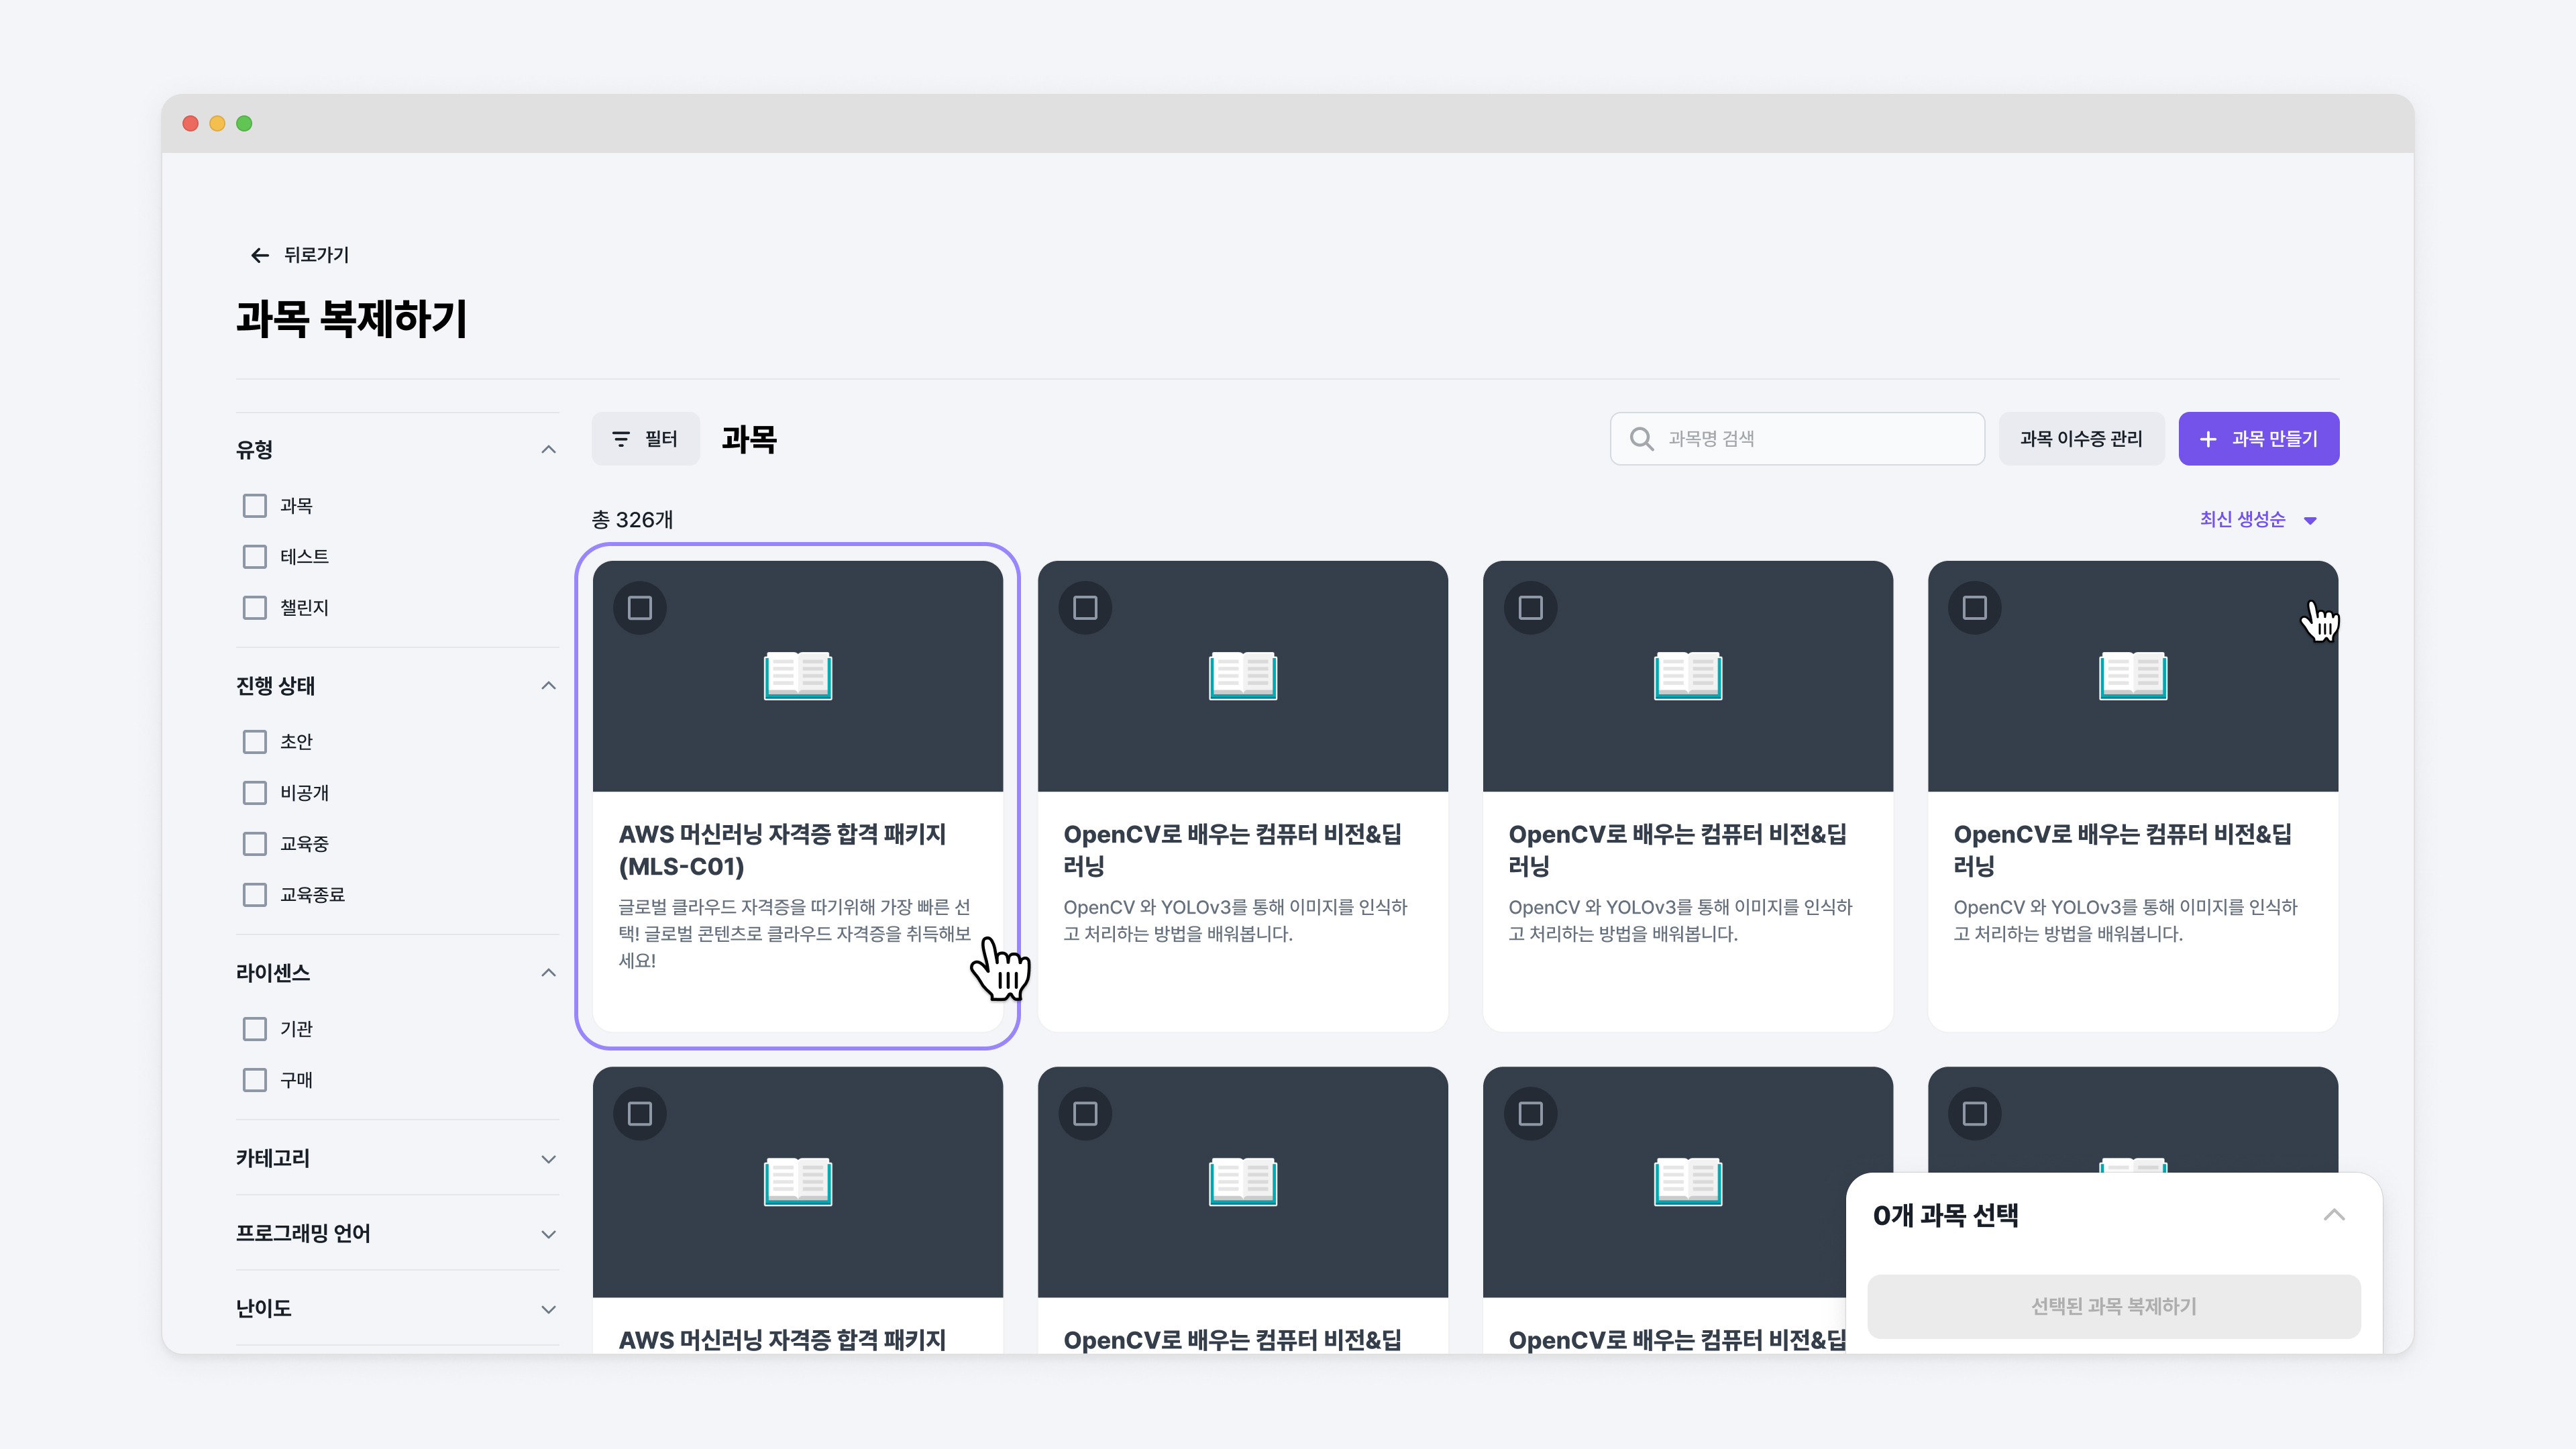Image resolution: width=2576 pixels, height=1449 pixels.
Task: Click the bottom-row AWS 머신러닝 card title
Action: click(x=782, y=1340)
